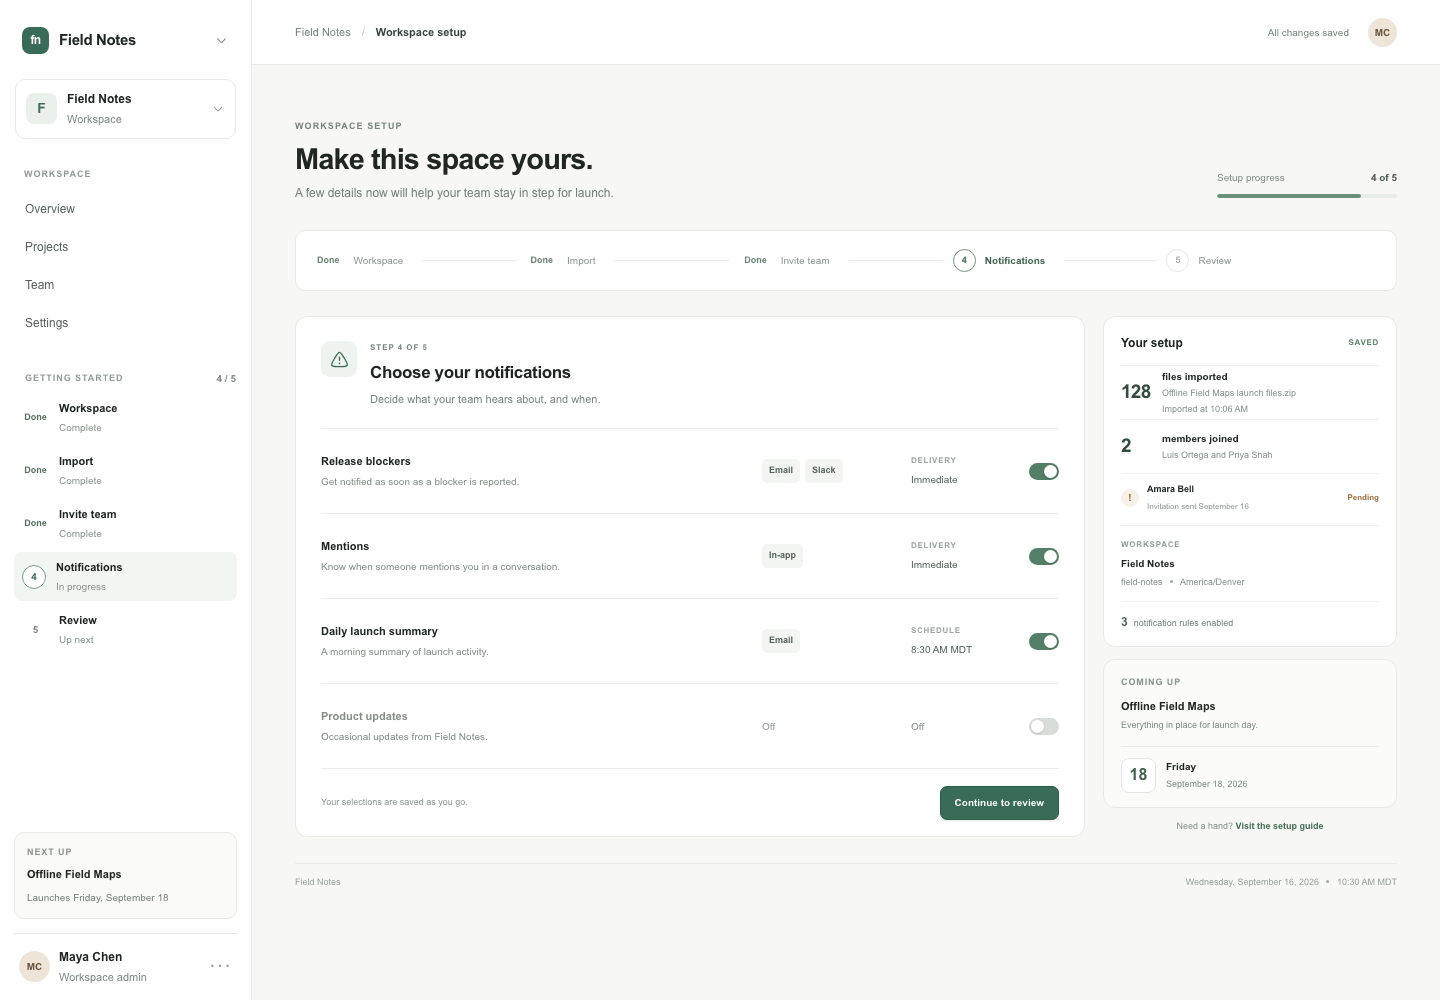Click the 18 date badge for Friday
1440x1000 pixels.
click(1138, 775)
